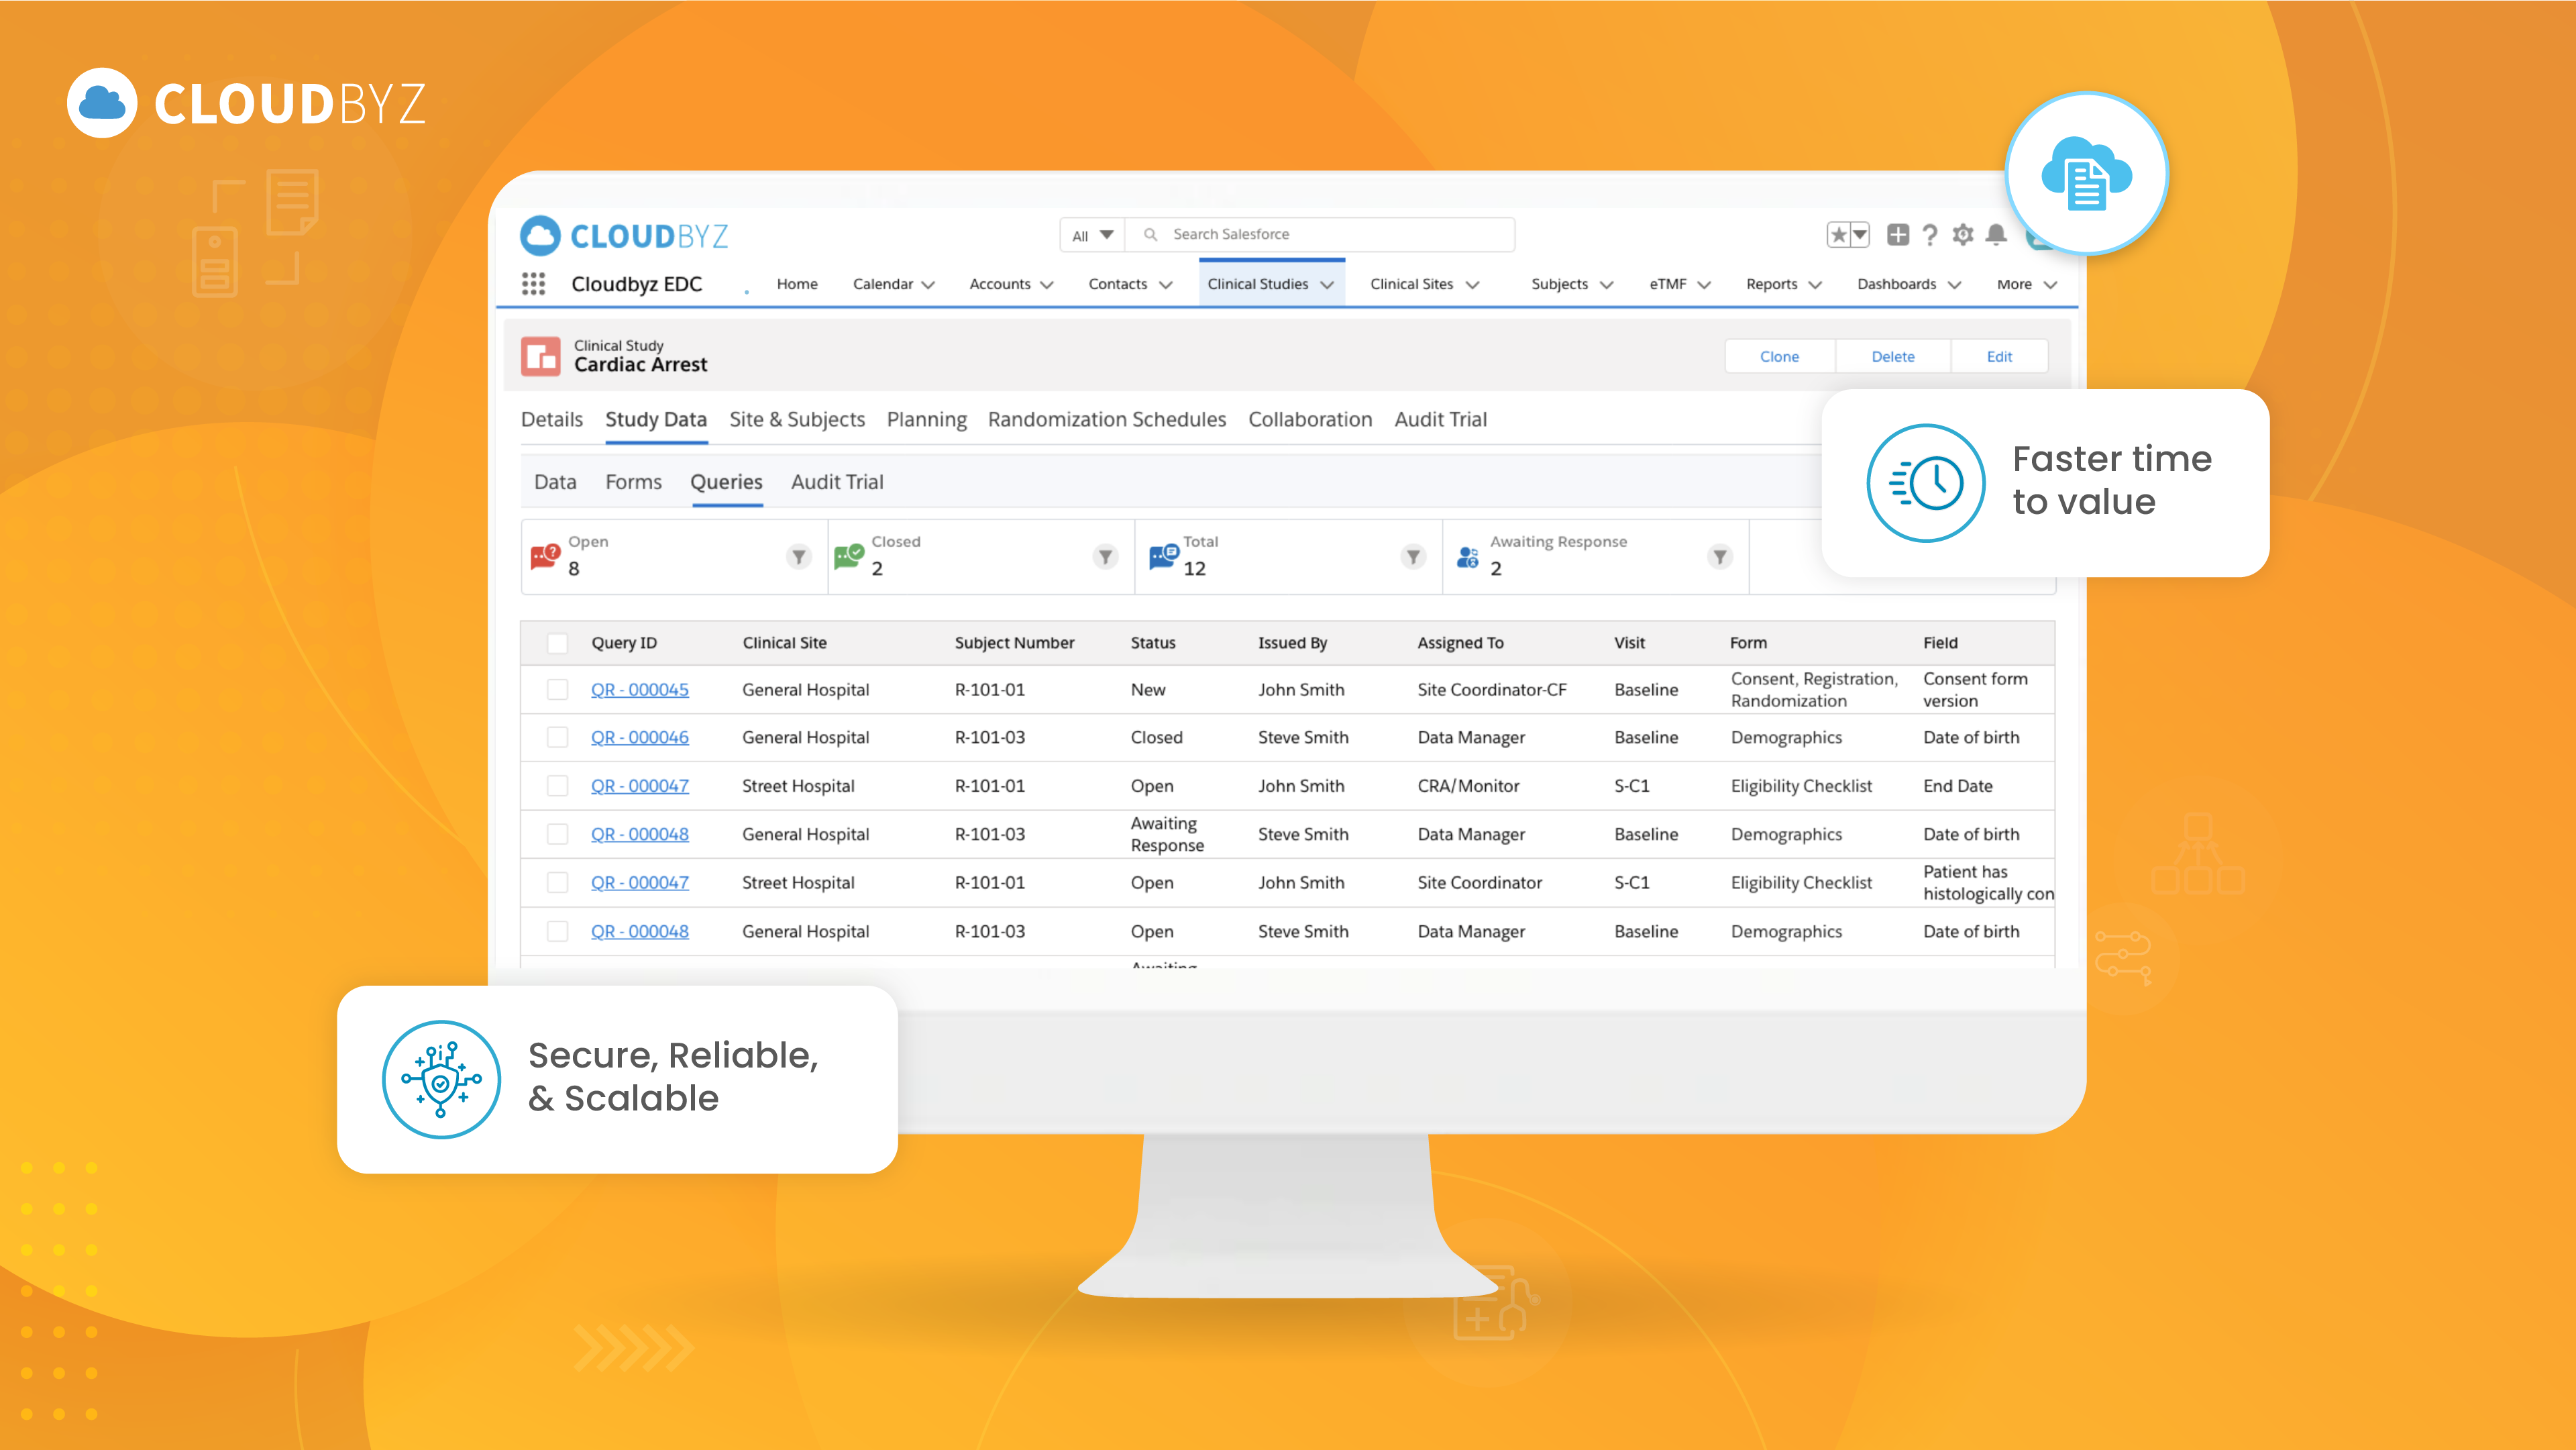The image size is (2576, 1450).
Task: Select the Data sub-tab
Action: point(555,482)
